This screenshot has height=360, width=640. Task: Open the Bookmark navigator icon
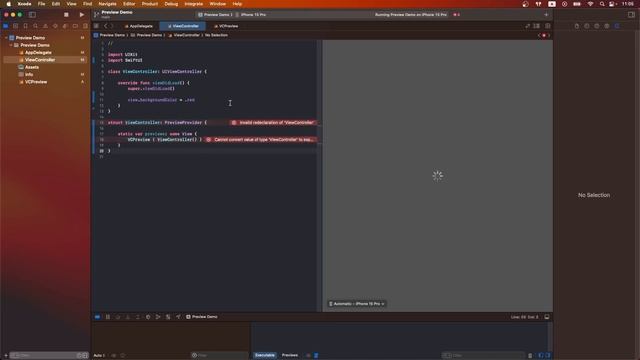(25, 26)
